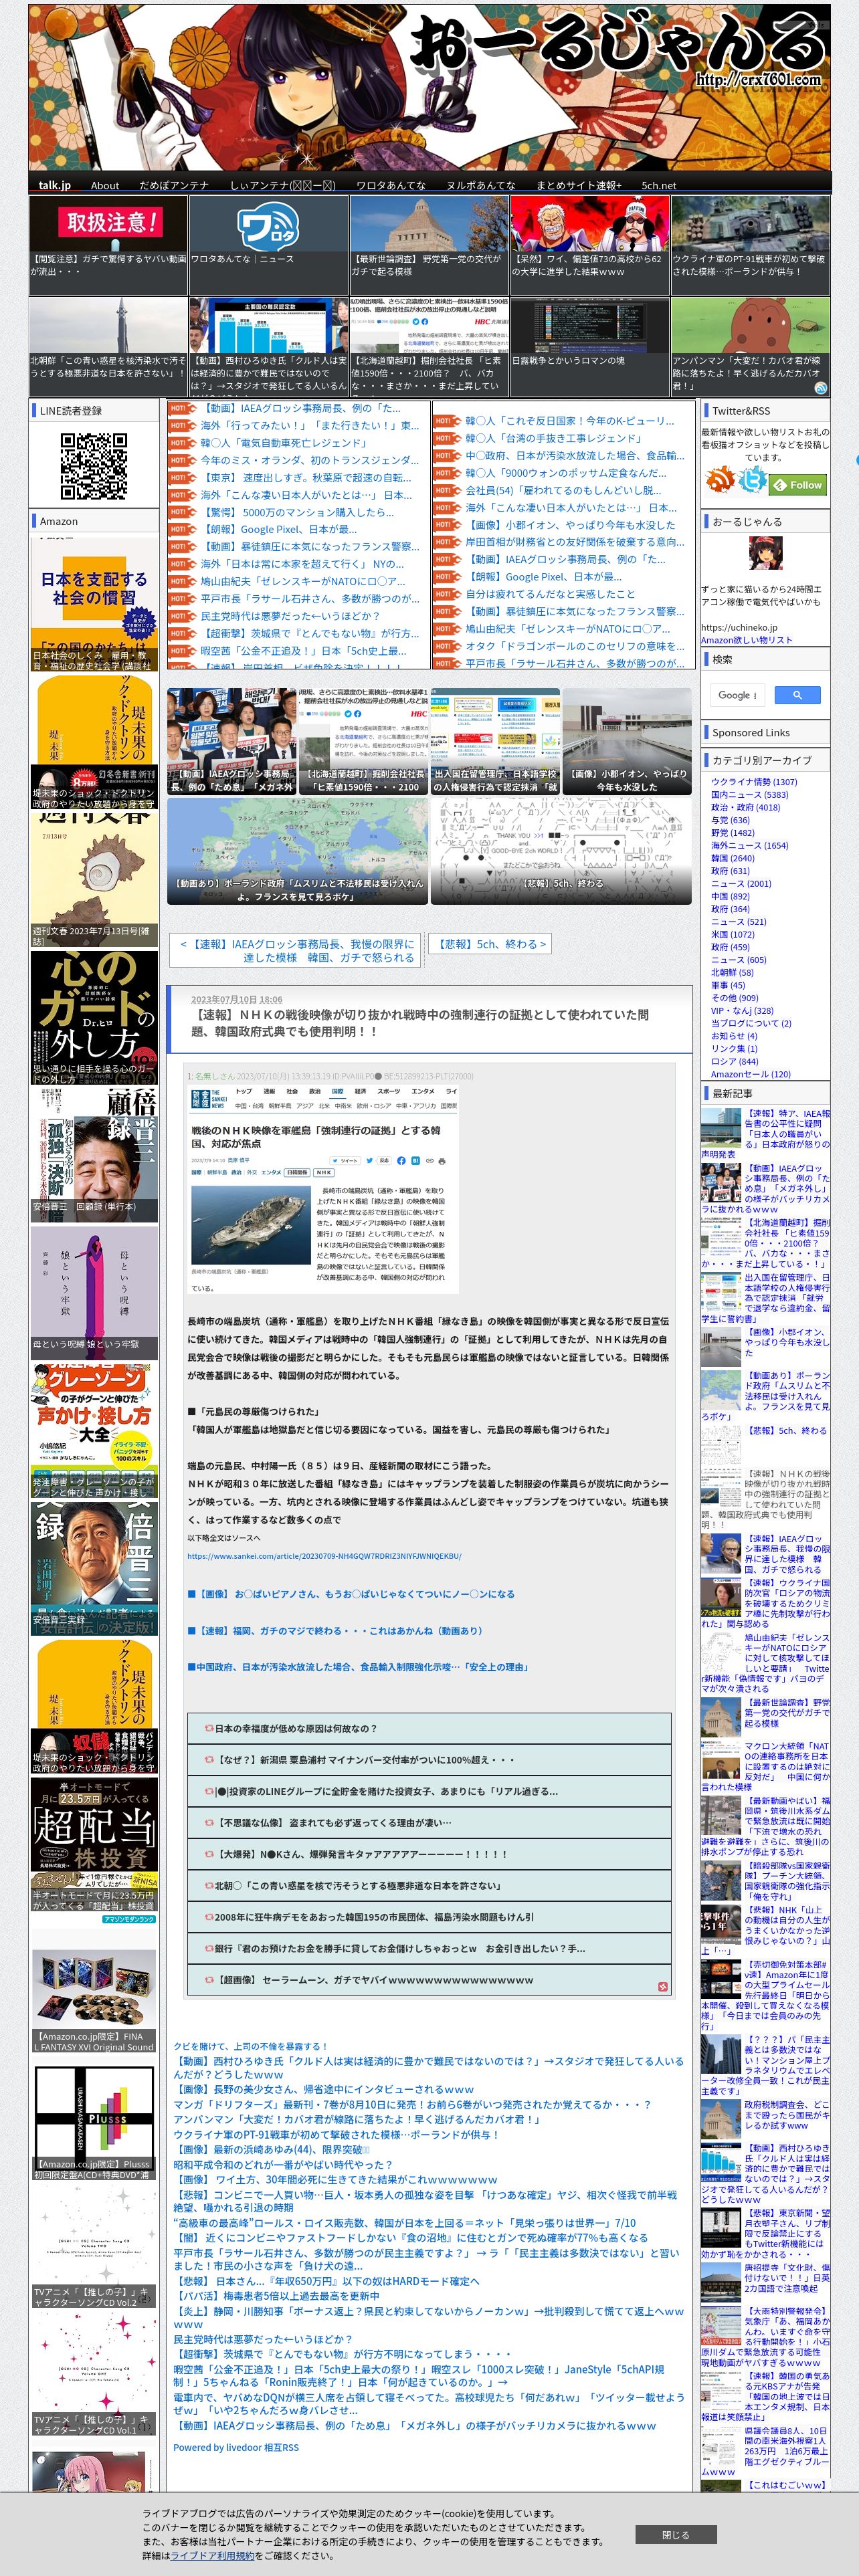Screen dimensions: 859x2576
Task: Open the 週刊文春 2023年7月13日号 Amazon item
Action: pos(94,880)
